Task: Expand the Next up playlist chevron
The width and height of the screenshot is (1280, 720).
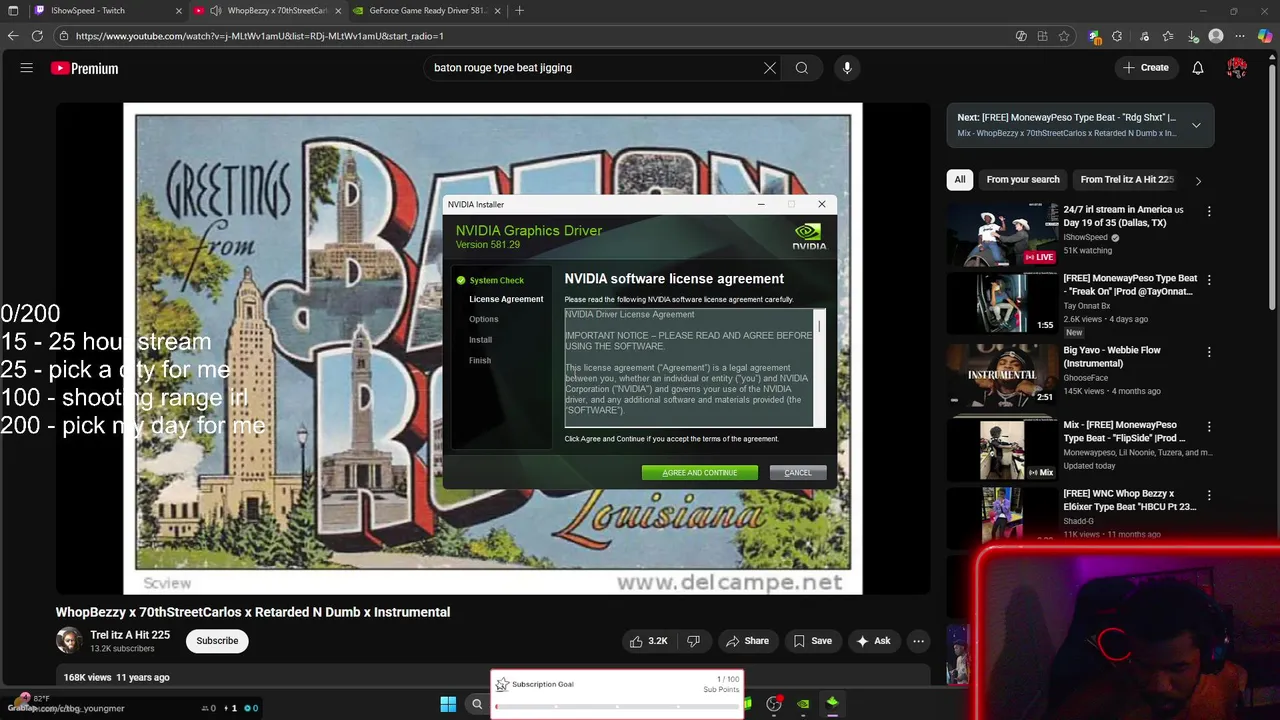Action: click(1196, 125)
